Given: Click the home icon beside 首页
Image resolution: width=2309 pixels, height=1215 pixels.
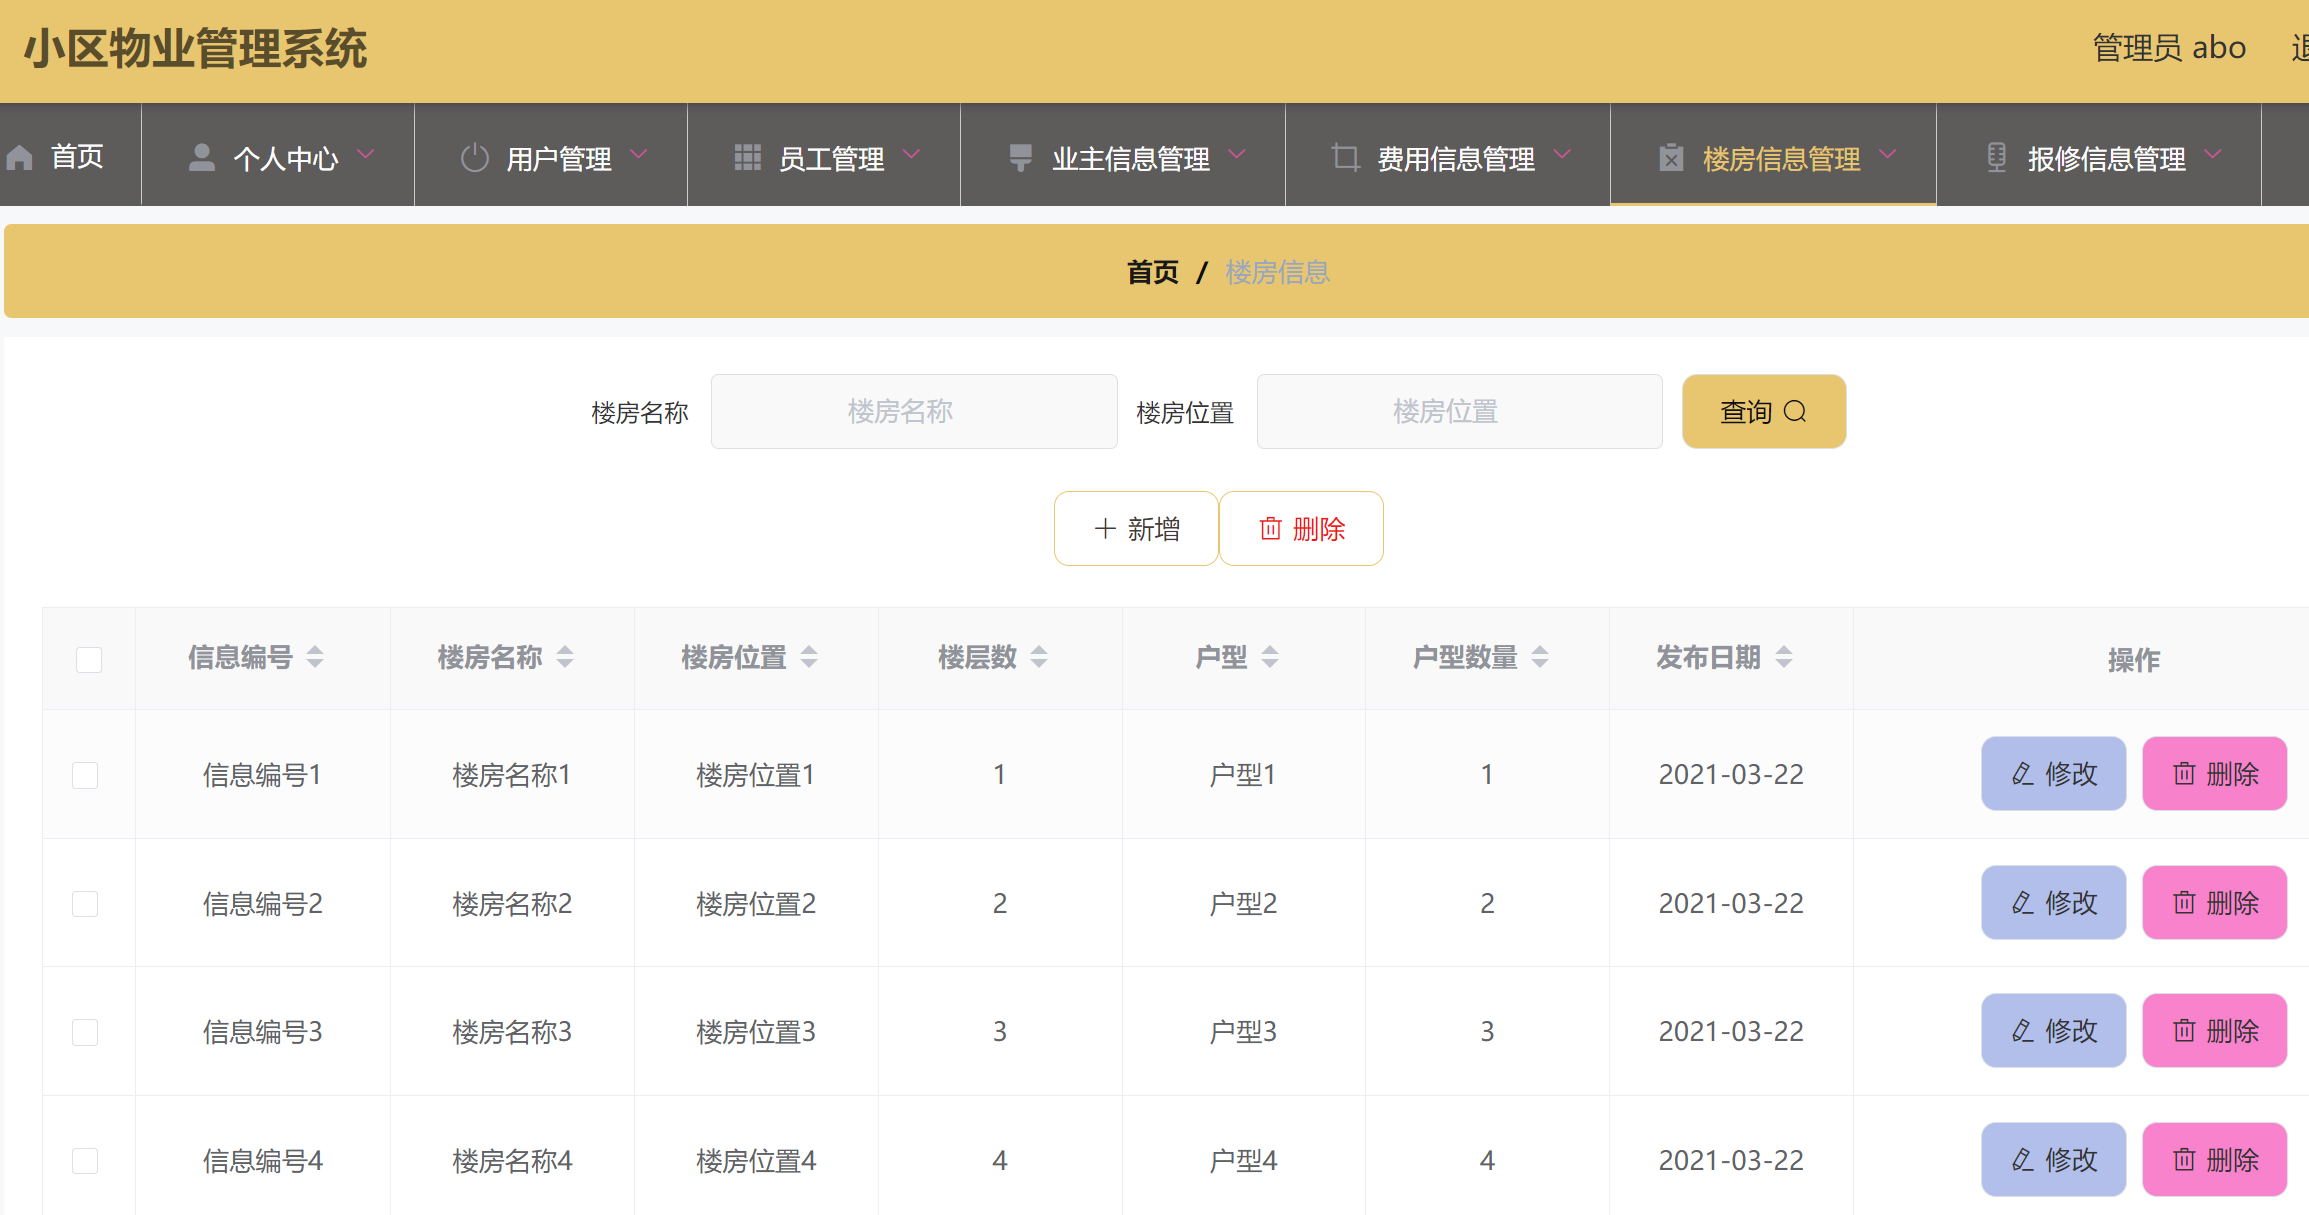Looking at the screenshot, I should point(20,155).
